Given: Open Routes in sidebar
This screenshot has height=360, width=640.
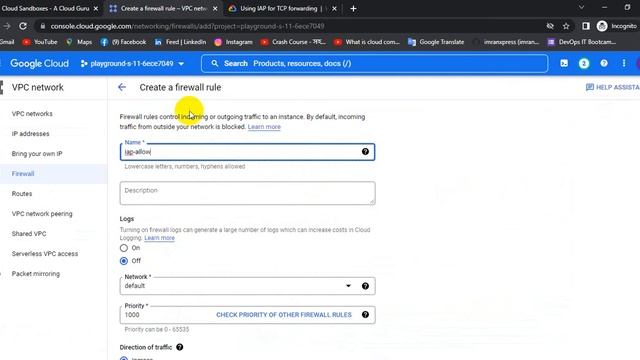Looking at the screenshot, I should (x=22, y=194).
